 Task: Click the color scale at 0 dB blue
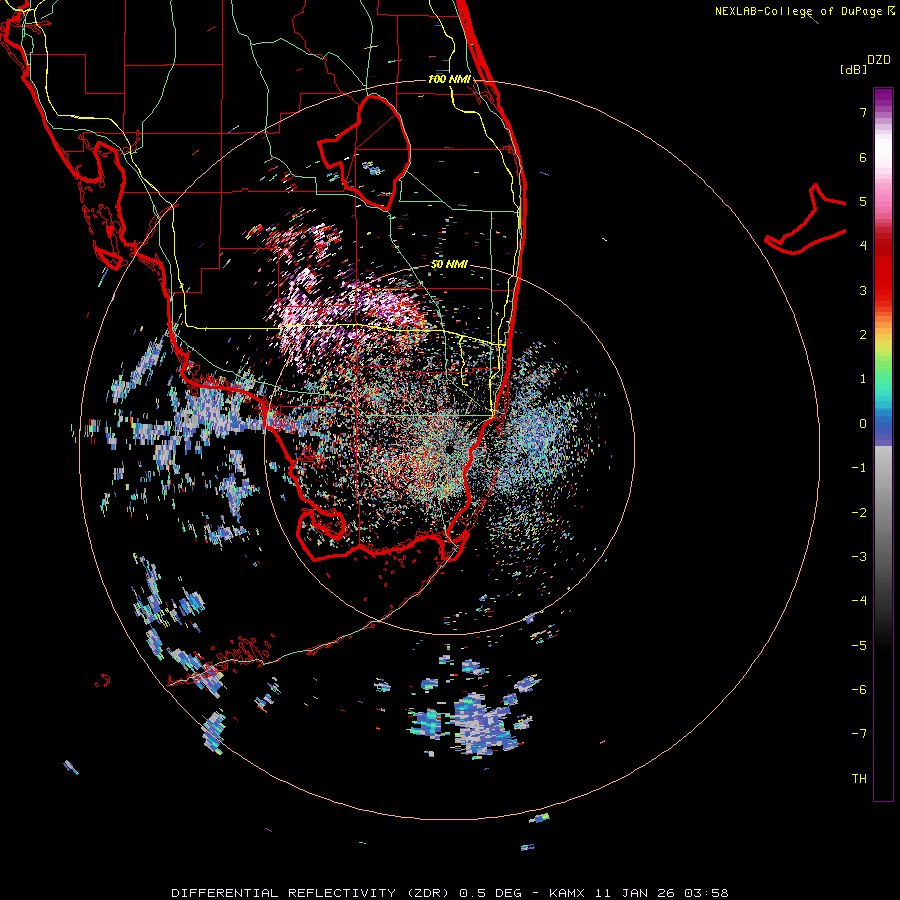coord(883,424)
